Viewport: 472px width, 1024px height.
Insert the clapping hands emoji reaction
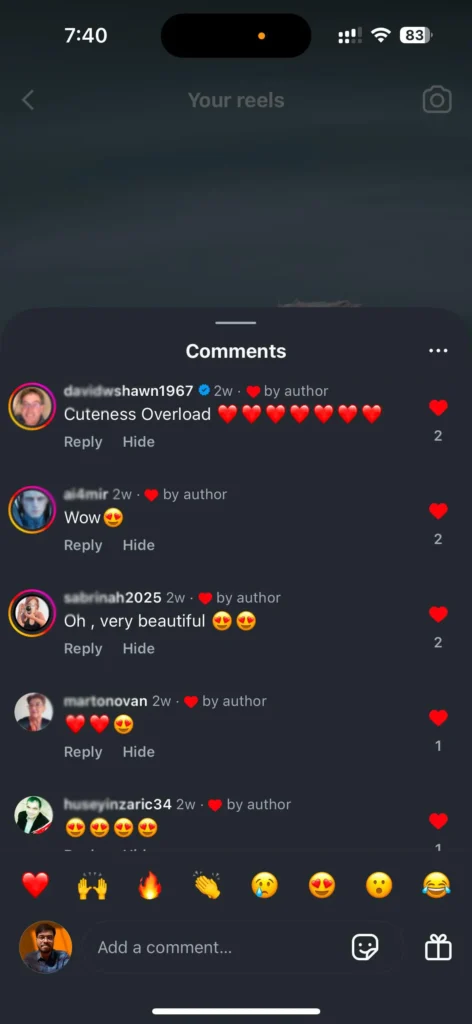(x=207, y=886)
